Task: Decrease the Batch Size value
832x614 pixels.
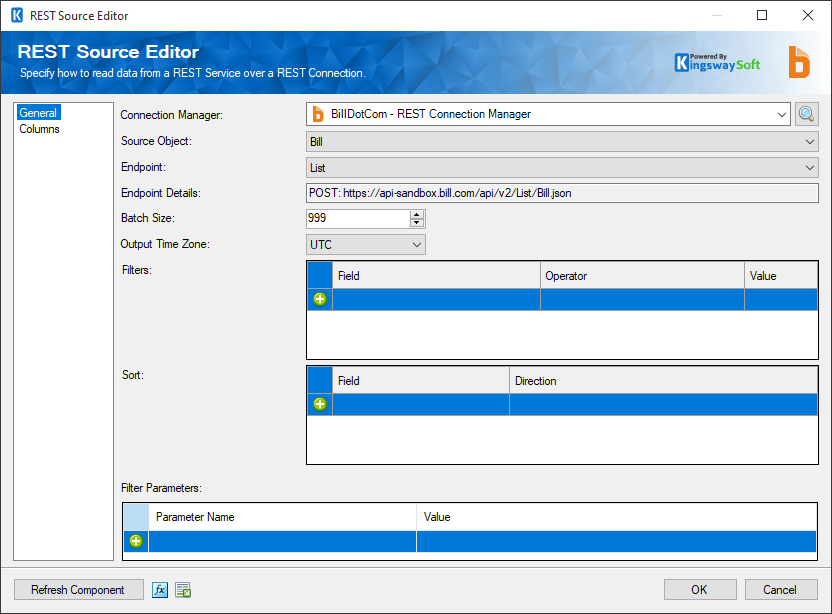Action: (x=417, y=223)
